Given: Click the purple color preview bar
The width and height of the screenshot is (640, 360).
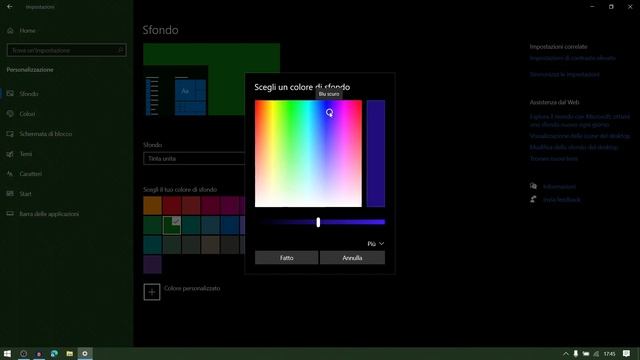Looking at the screenshot, I should point(376,153).
